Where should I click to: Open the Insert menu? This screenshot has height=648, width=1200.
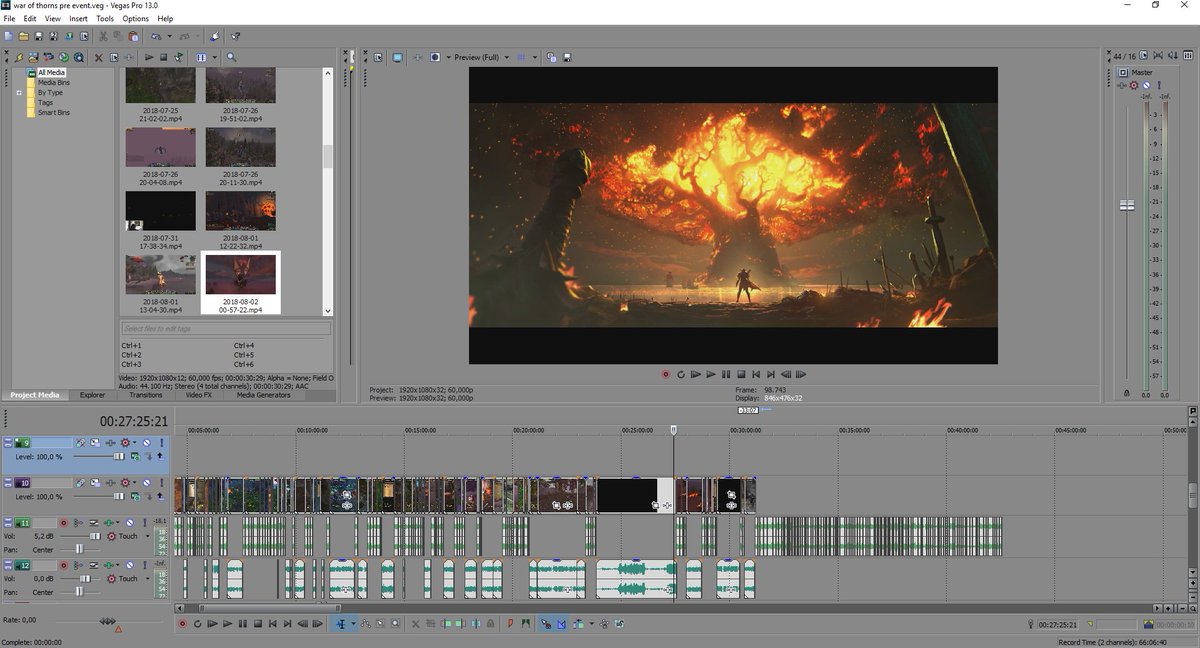click(x=78, y=18)
